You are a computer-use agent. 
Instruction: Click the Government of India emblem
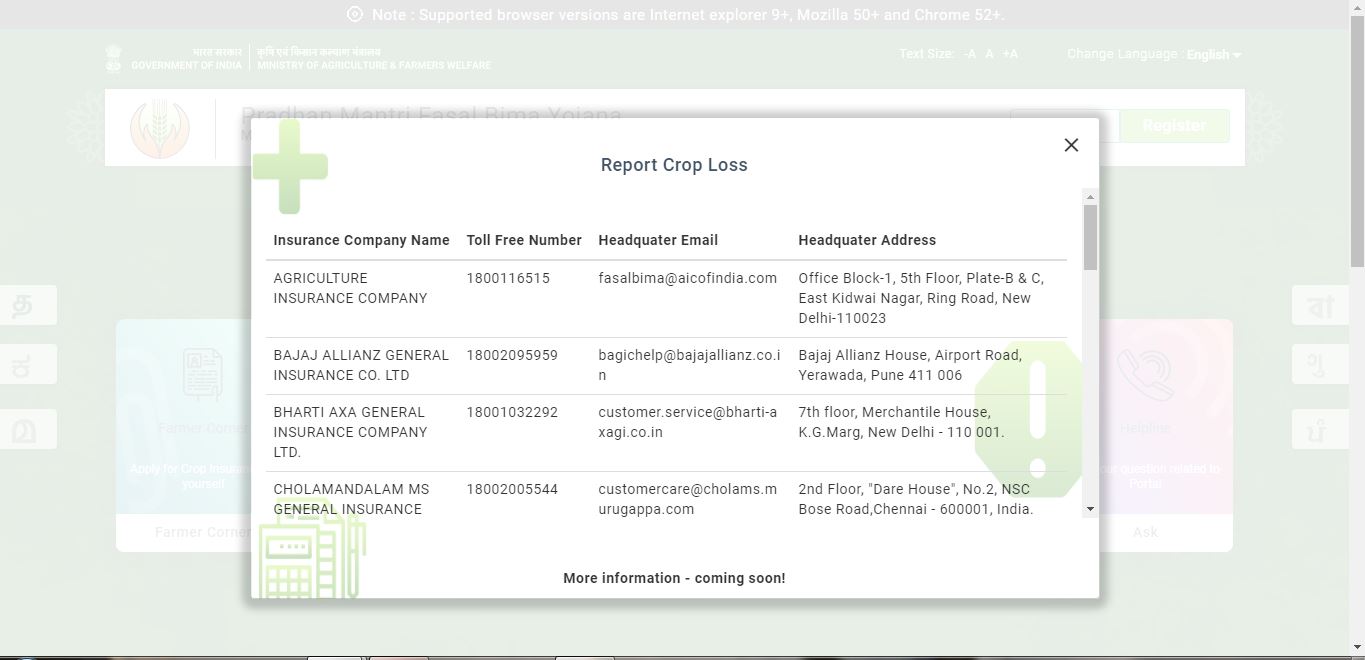[113, 57]
